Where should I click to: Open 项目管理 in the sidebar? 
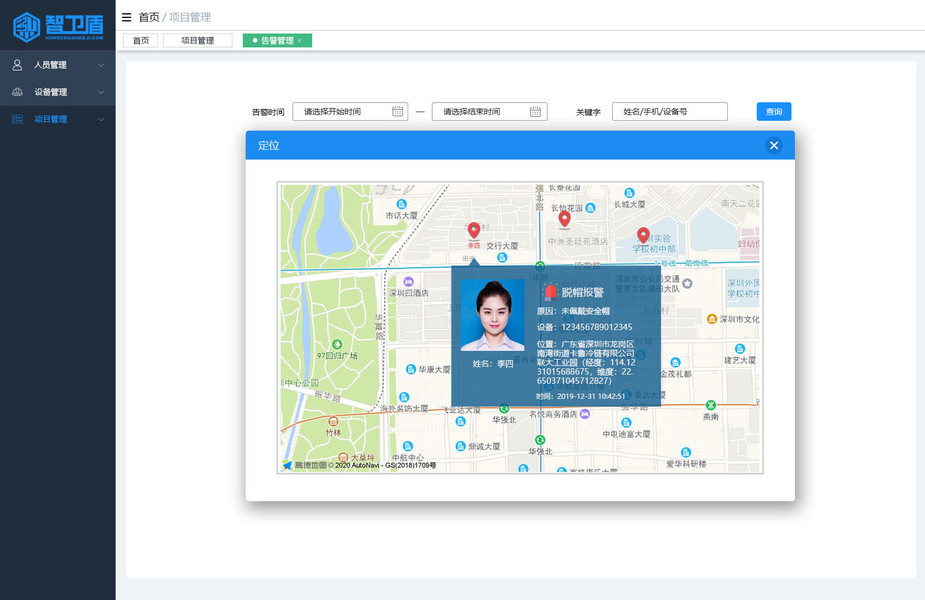coord(58,119)
